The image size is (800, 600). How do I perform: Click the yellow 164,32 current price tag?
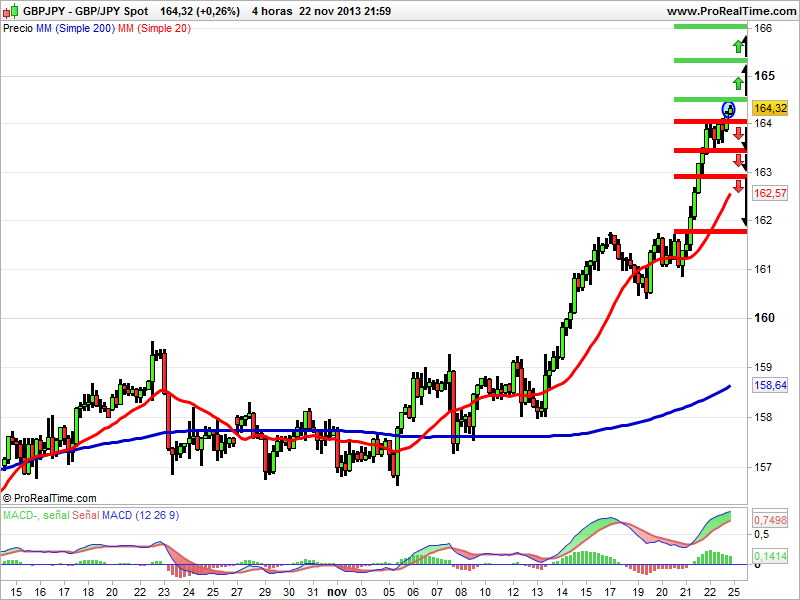(x=770, y=108)
